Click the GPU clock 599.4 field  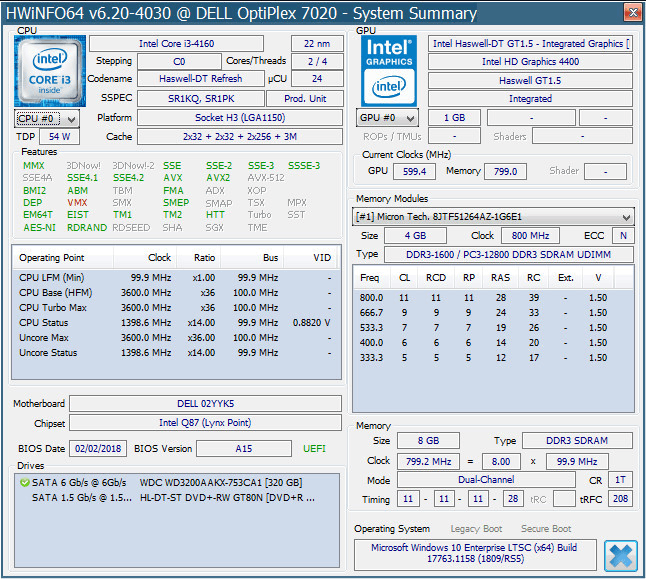point(414,171)
